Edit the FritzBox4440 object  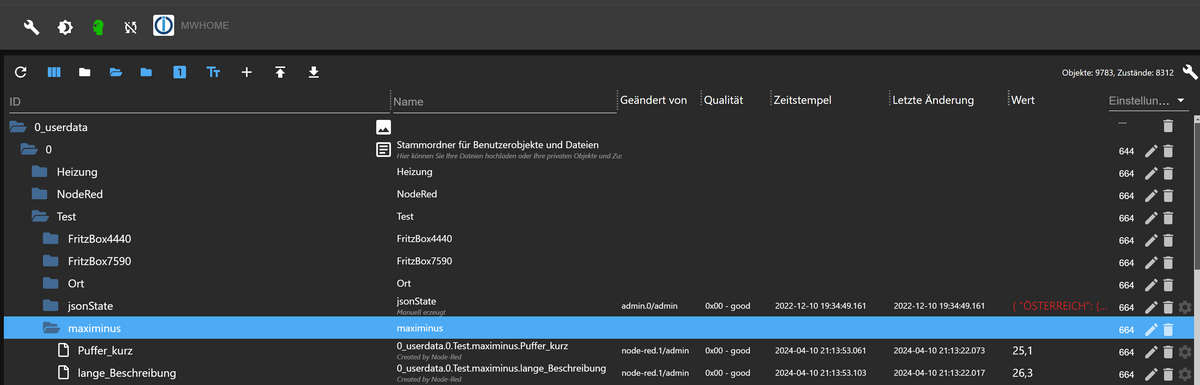pyautogui.click(x=1150, y=240)
